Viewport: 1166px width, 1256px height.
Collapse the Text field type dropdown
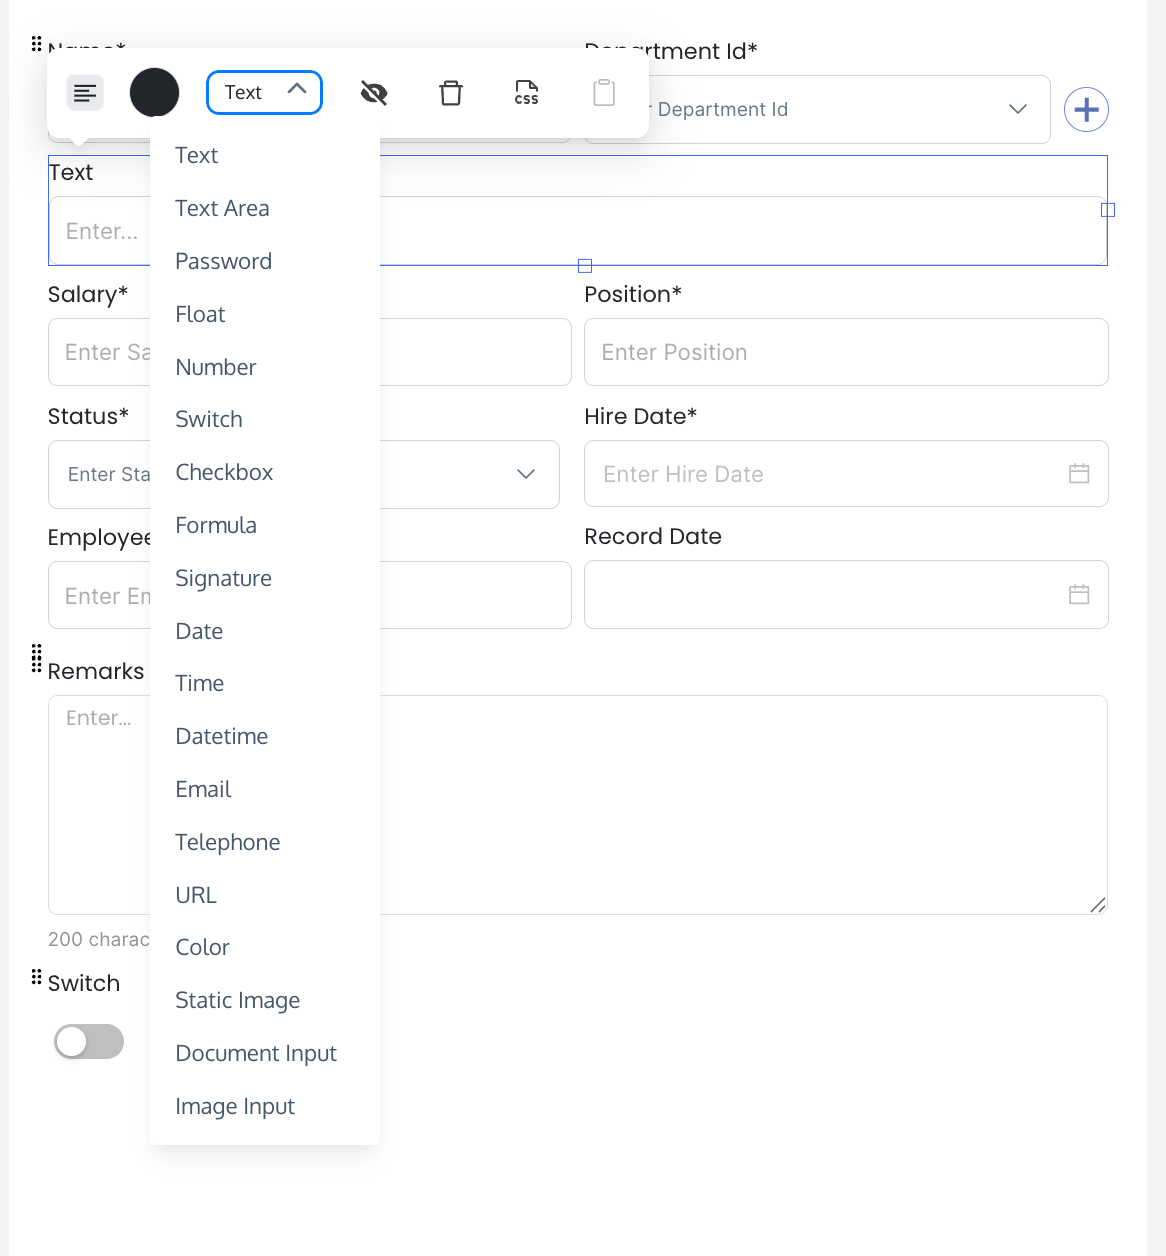point(297,91)
